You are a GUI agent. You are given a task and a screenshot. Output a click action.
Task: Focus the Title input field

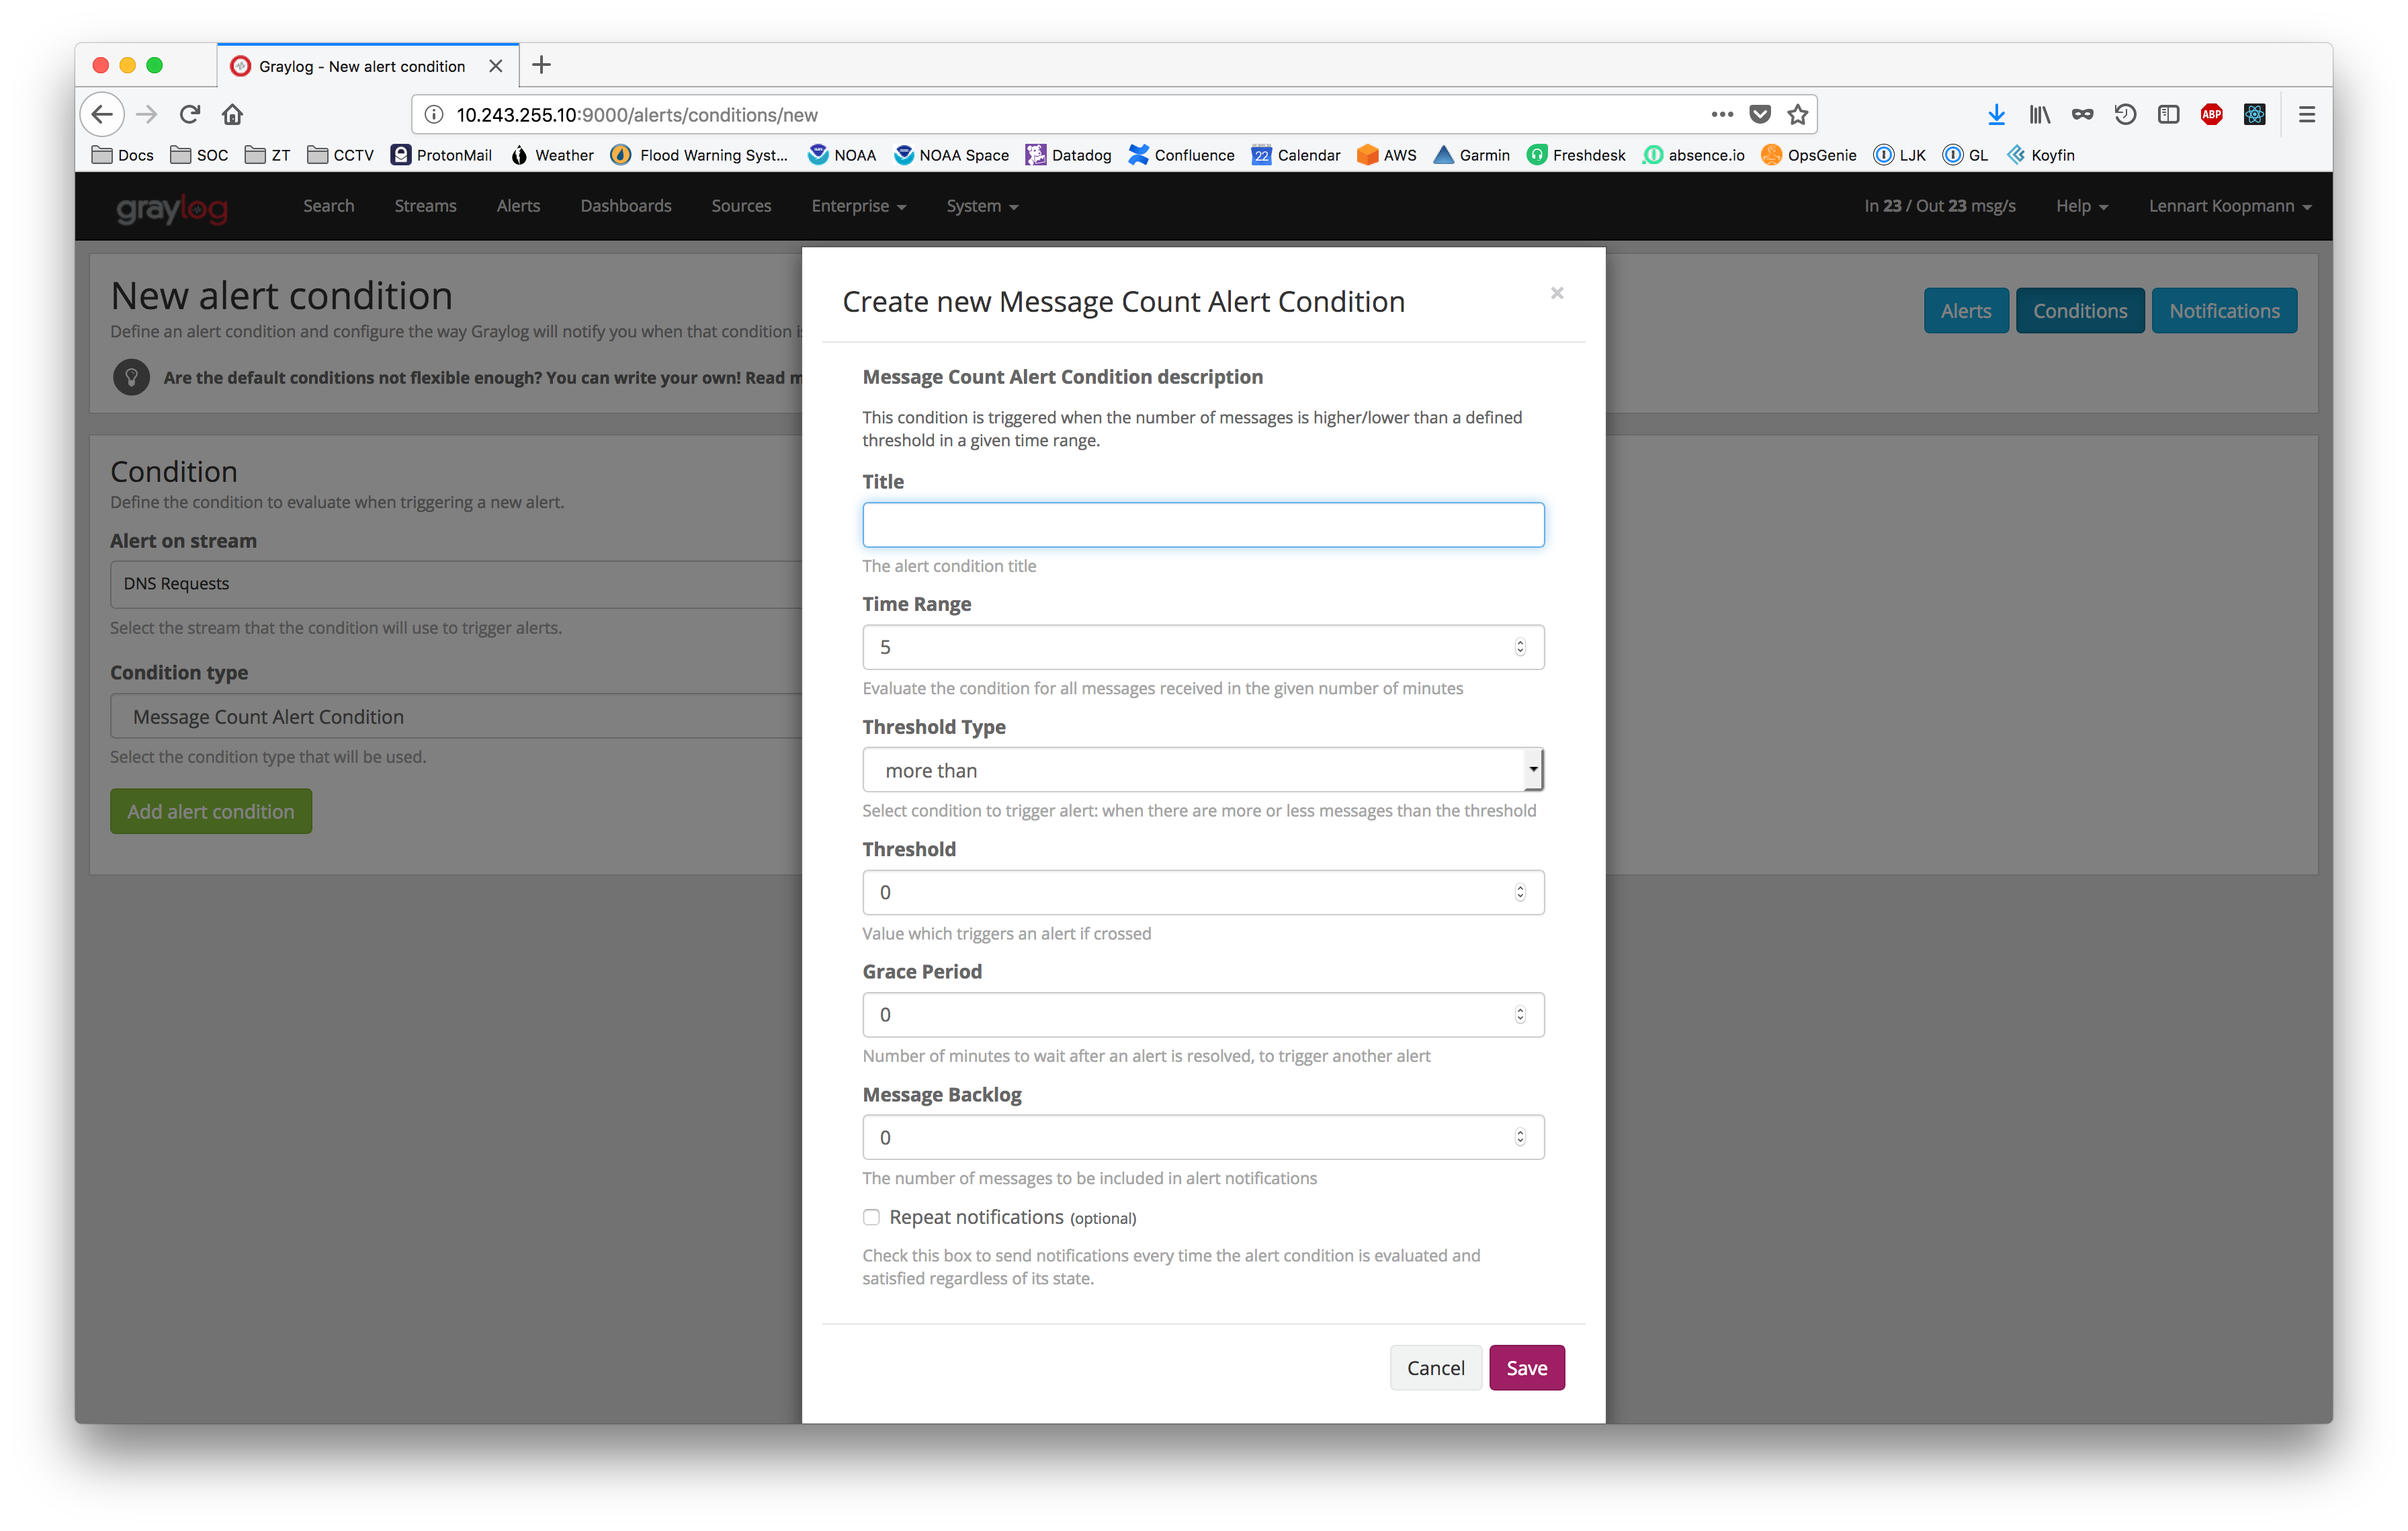[1203, 525]
